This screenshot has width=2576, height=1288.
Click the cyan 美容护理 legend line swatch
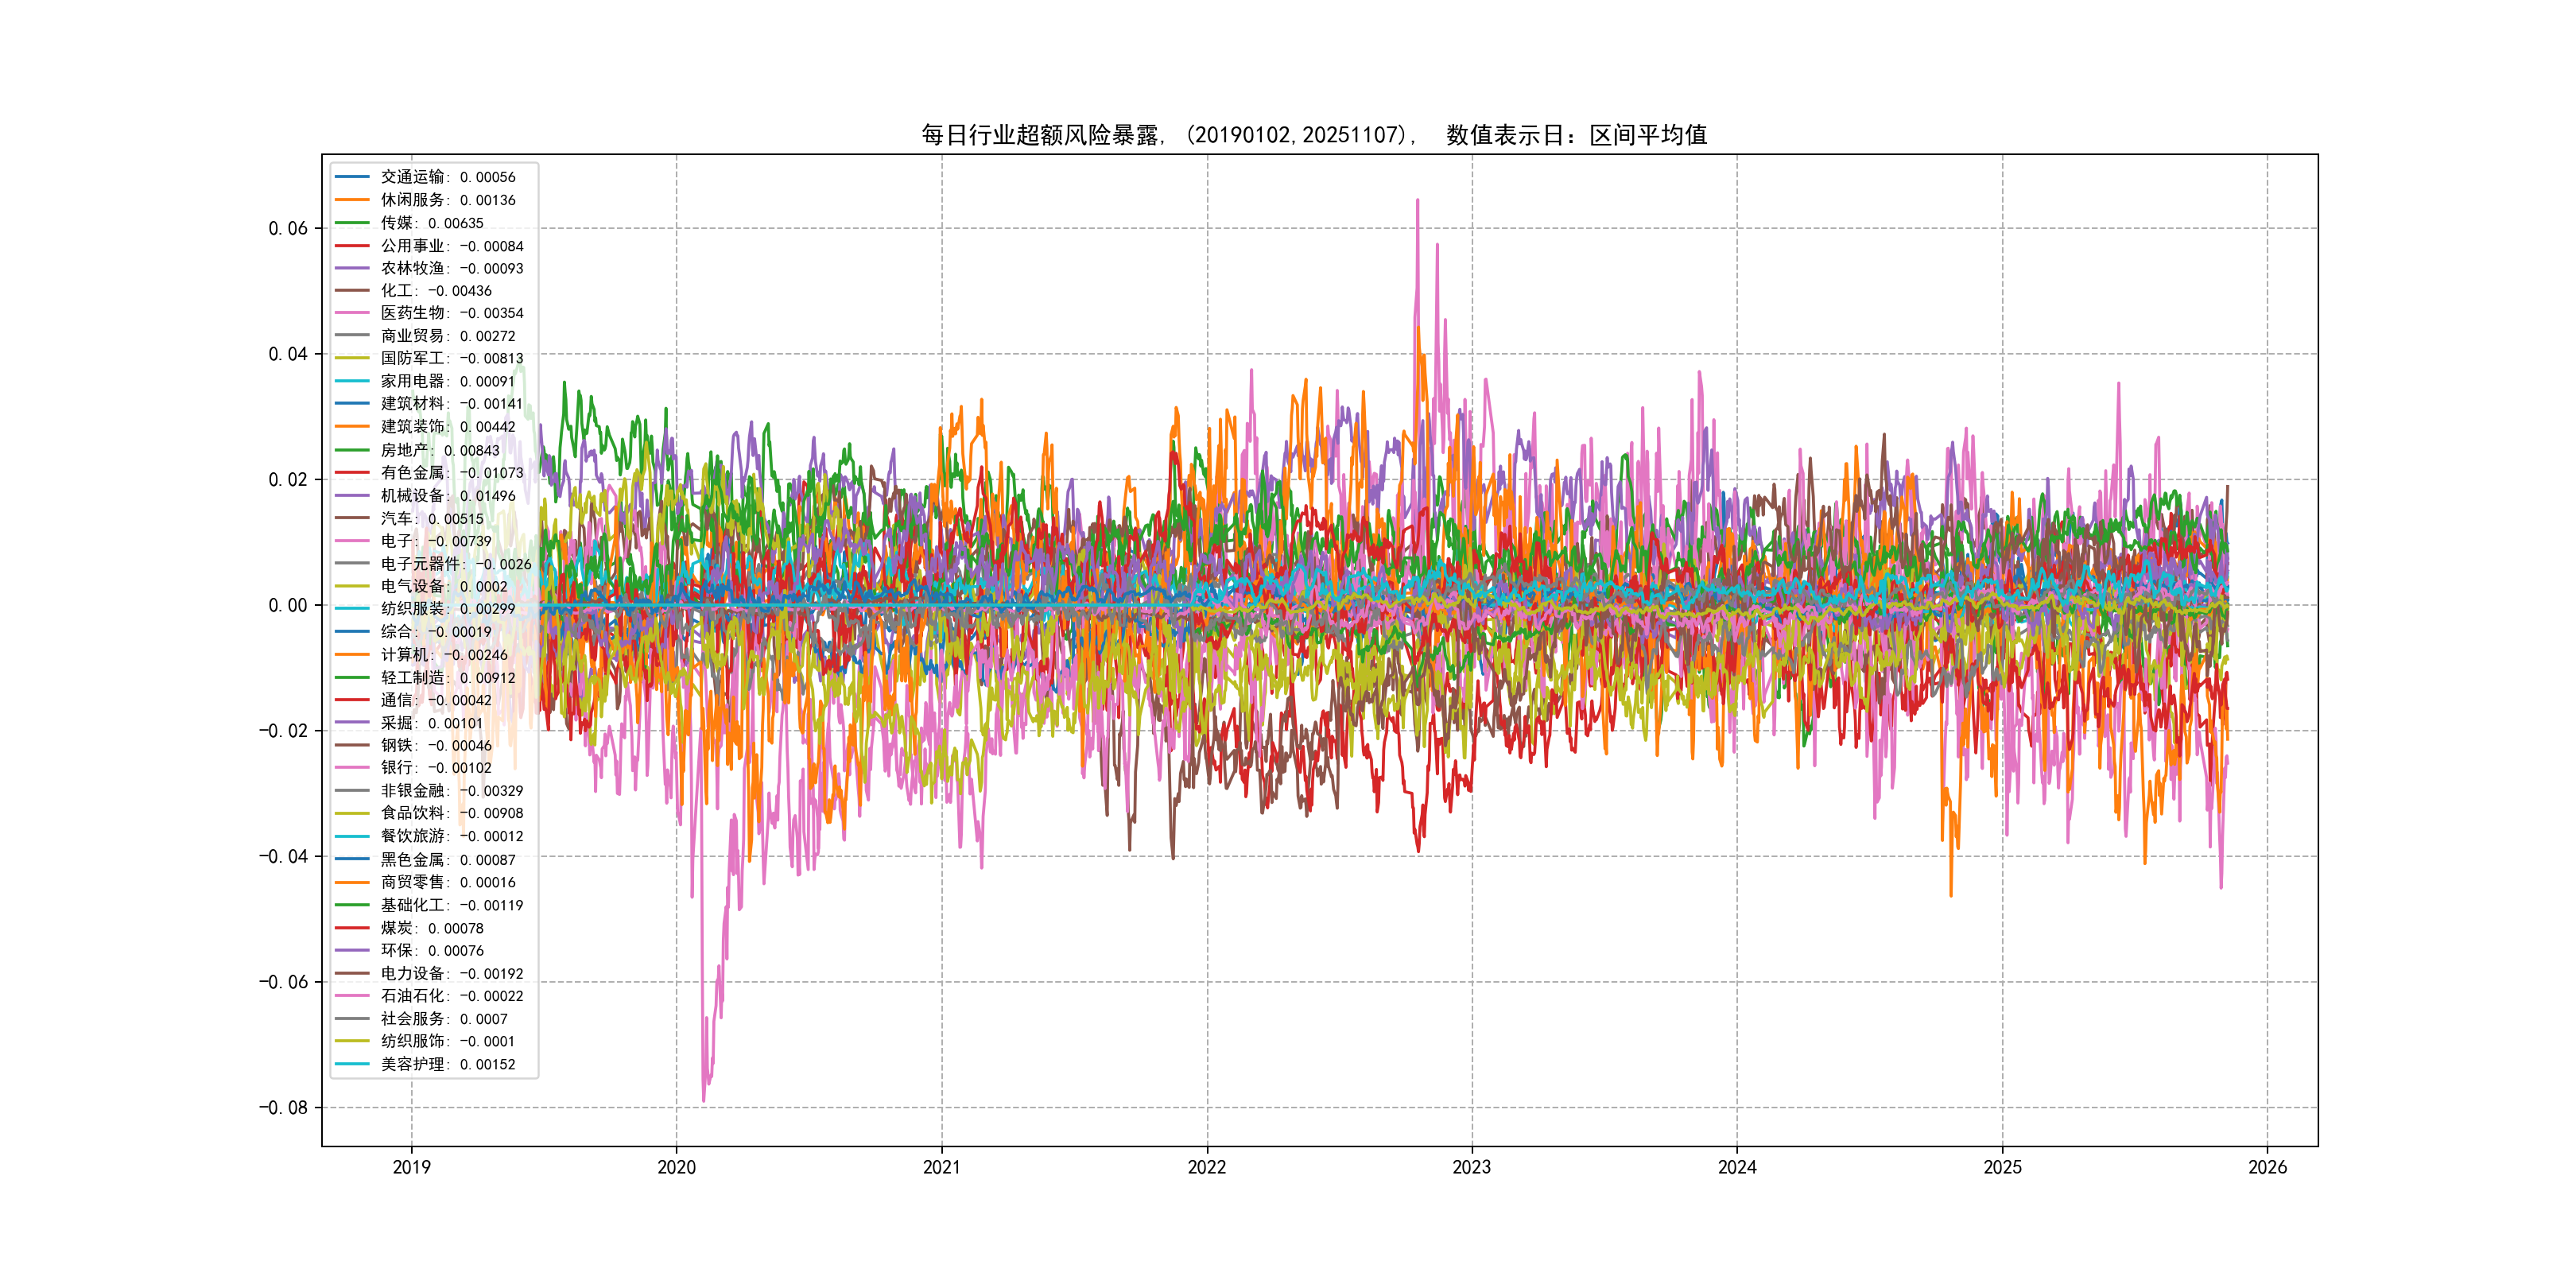(x=352, y=1064)
